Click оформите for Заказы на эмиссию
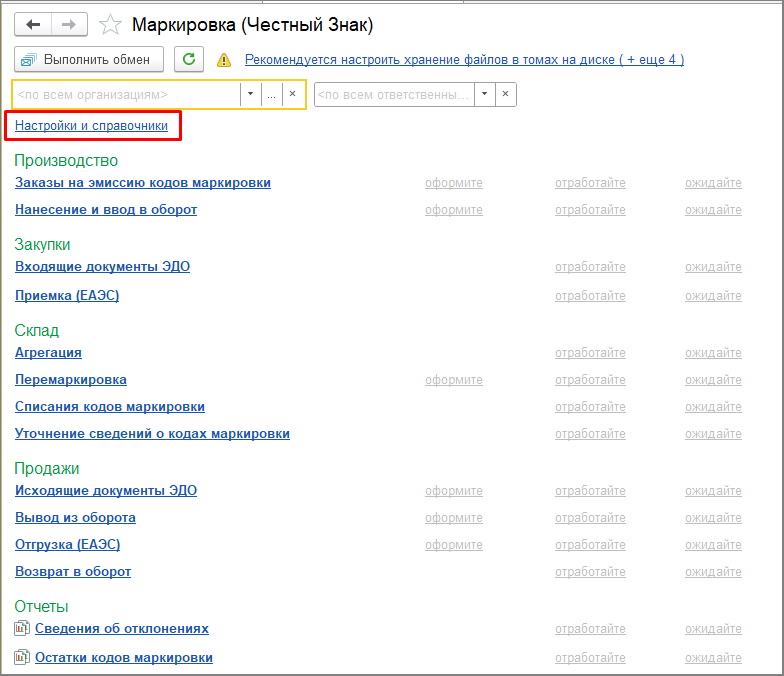This screenshot has height=676, width=784. tap(454, 183)
